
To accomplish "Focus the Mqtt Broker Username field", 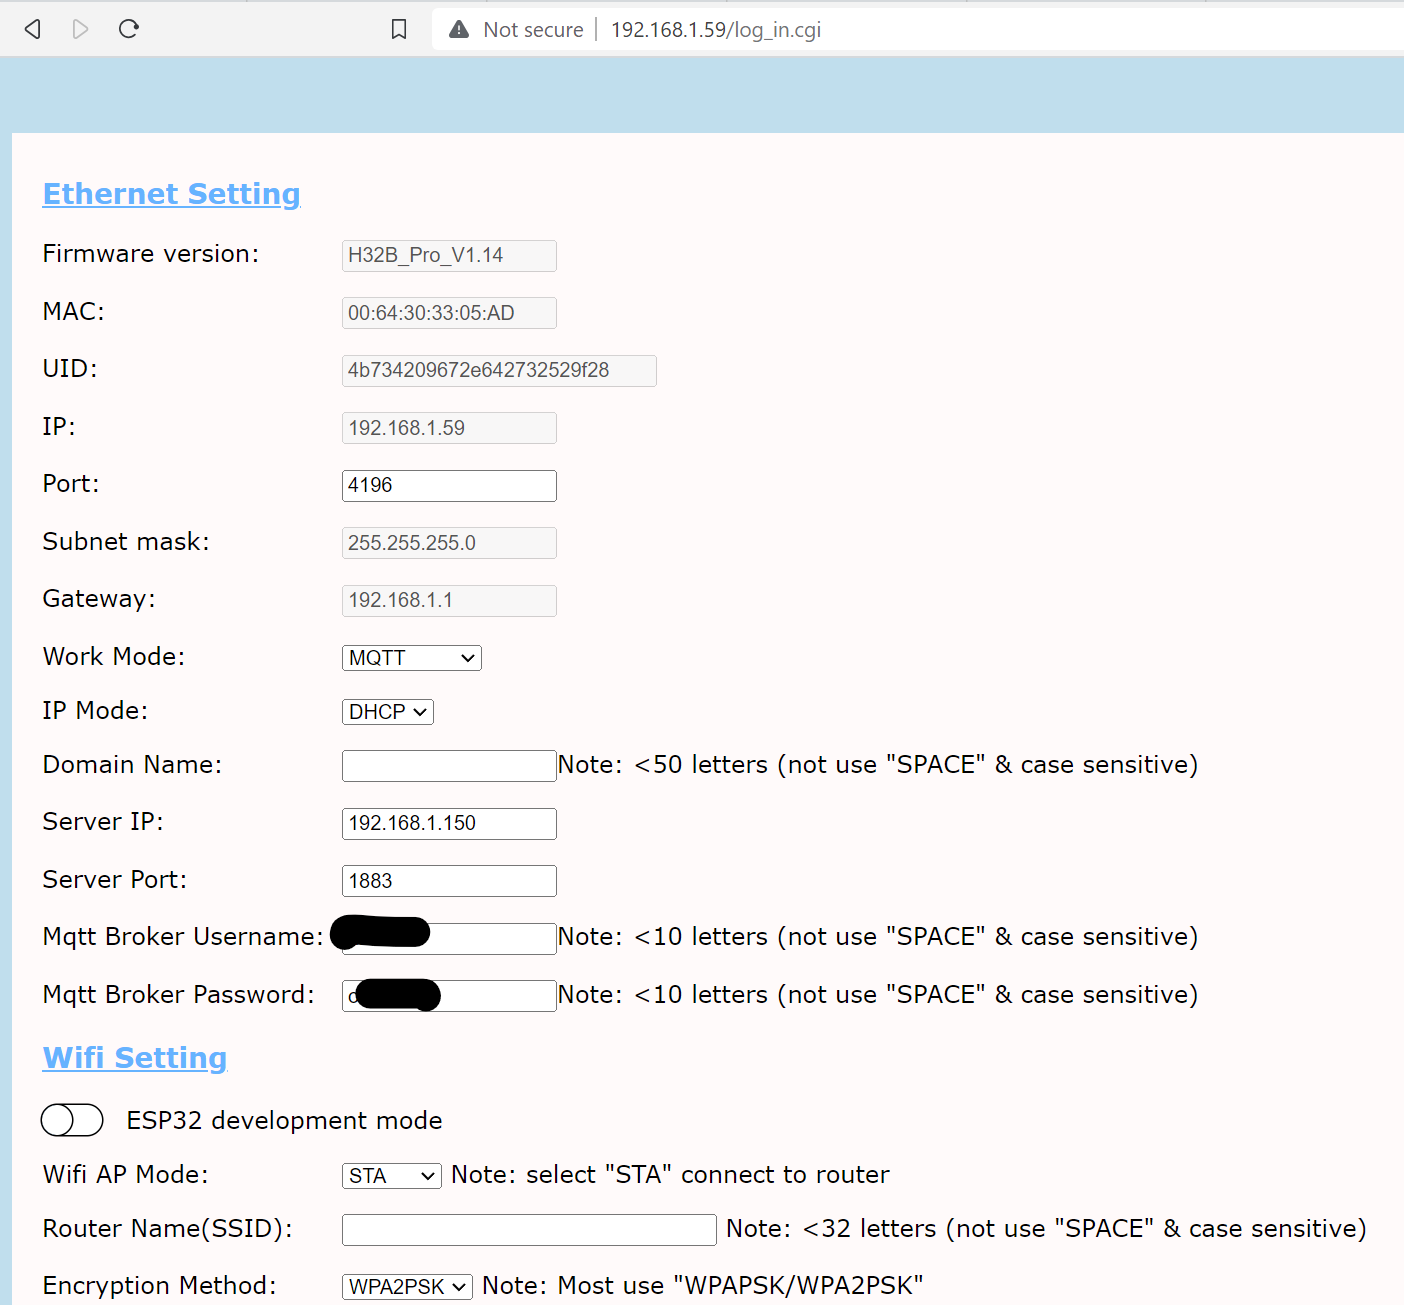I will click(x=492, y=939).
